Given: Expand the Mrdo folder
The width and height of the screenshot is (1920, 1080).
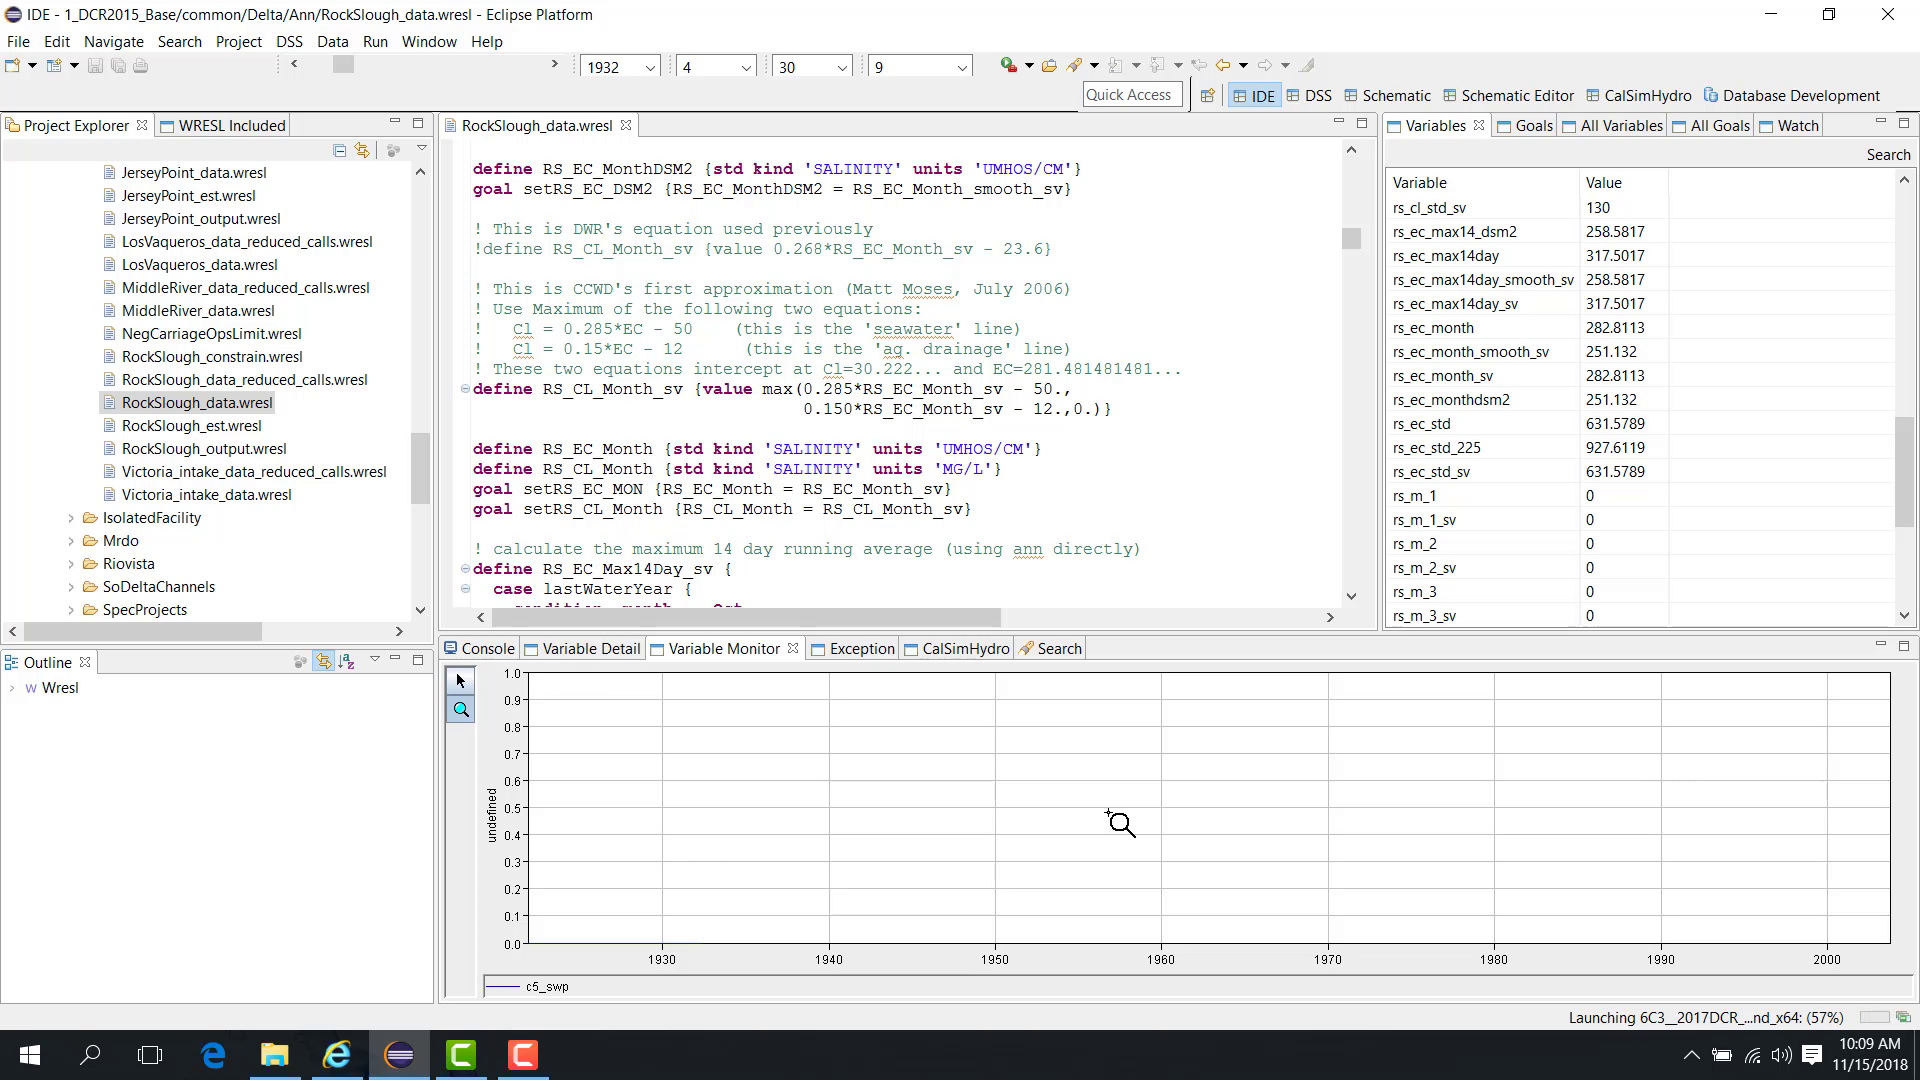Looking at the screenshot, I should pos(71,541).
